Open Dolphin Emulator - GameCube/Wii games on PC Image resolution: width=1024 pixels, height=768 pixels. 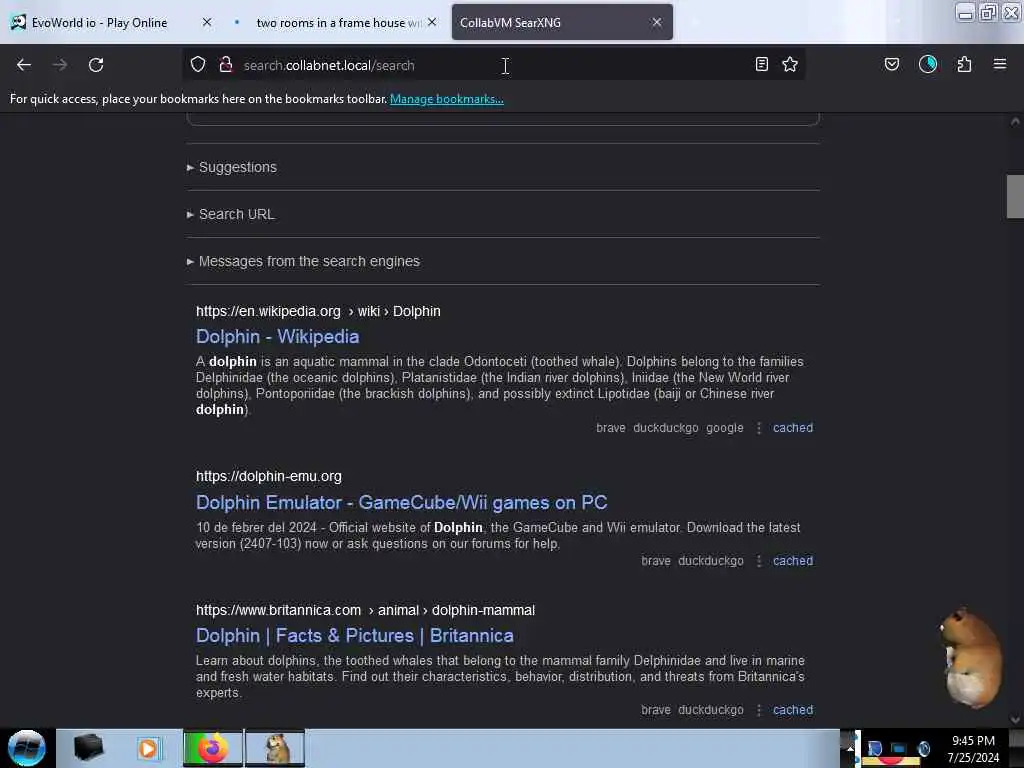402,503
